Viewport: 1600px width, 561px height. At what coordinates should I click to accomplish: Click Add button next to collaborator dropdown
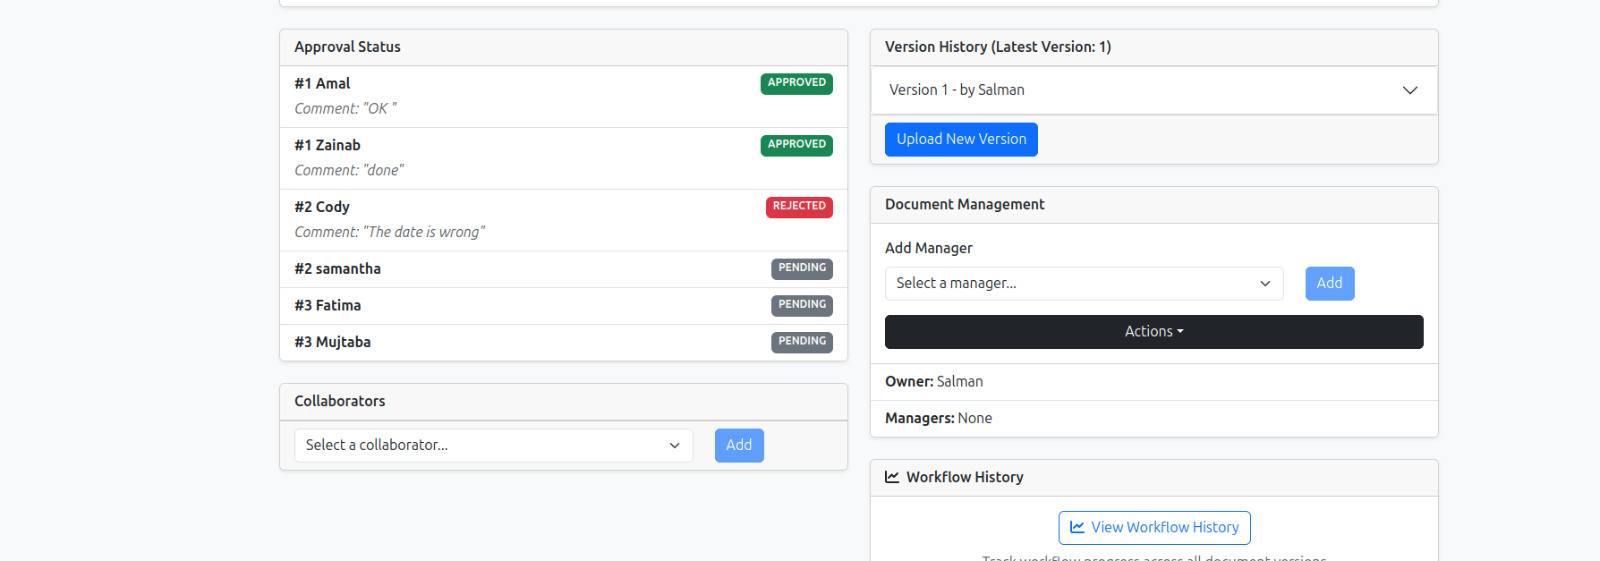pos(739,446)
